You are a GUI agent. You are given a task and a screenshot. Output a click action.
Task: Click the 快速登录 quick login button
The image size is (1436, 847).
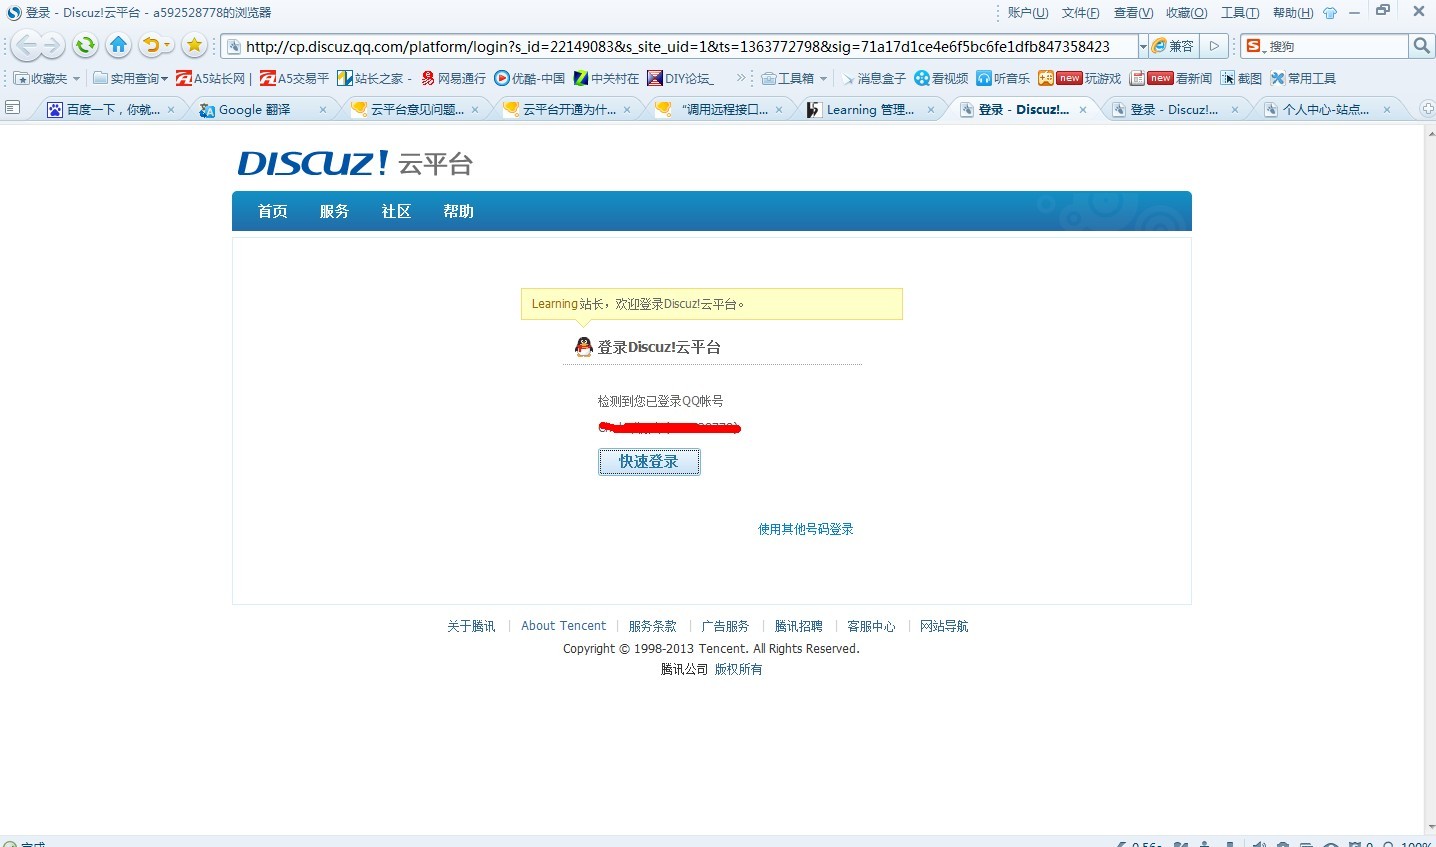tap(649, 462)
